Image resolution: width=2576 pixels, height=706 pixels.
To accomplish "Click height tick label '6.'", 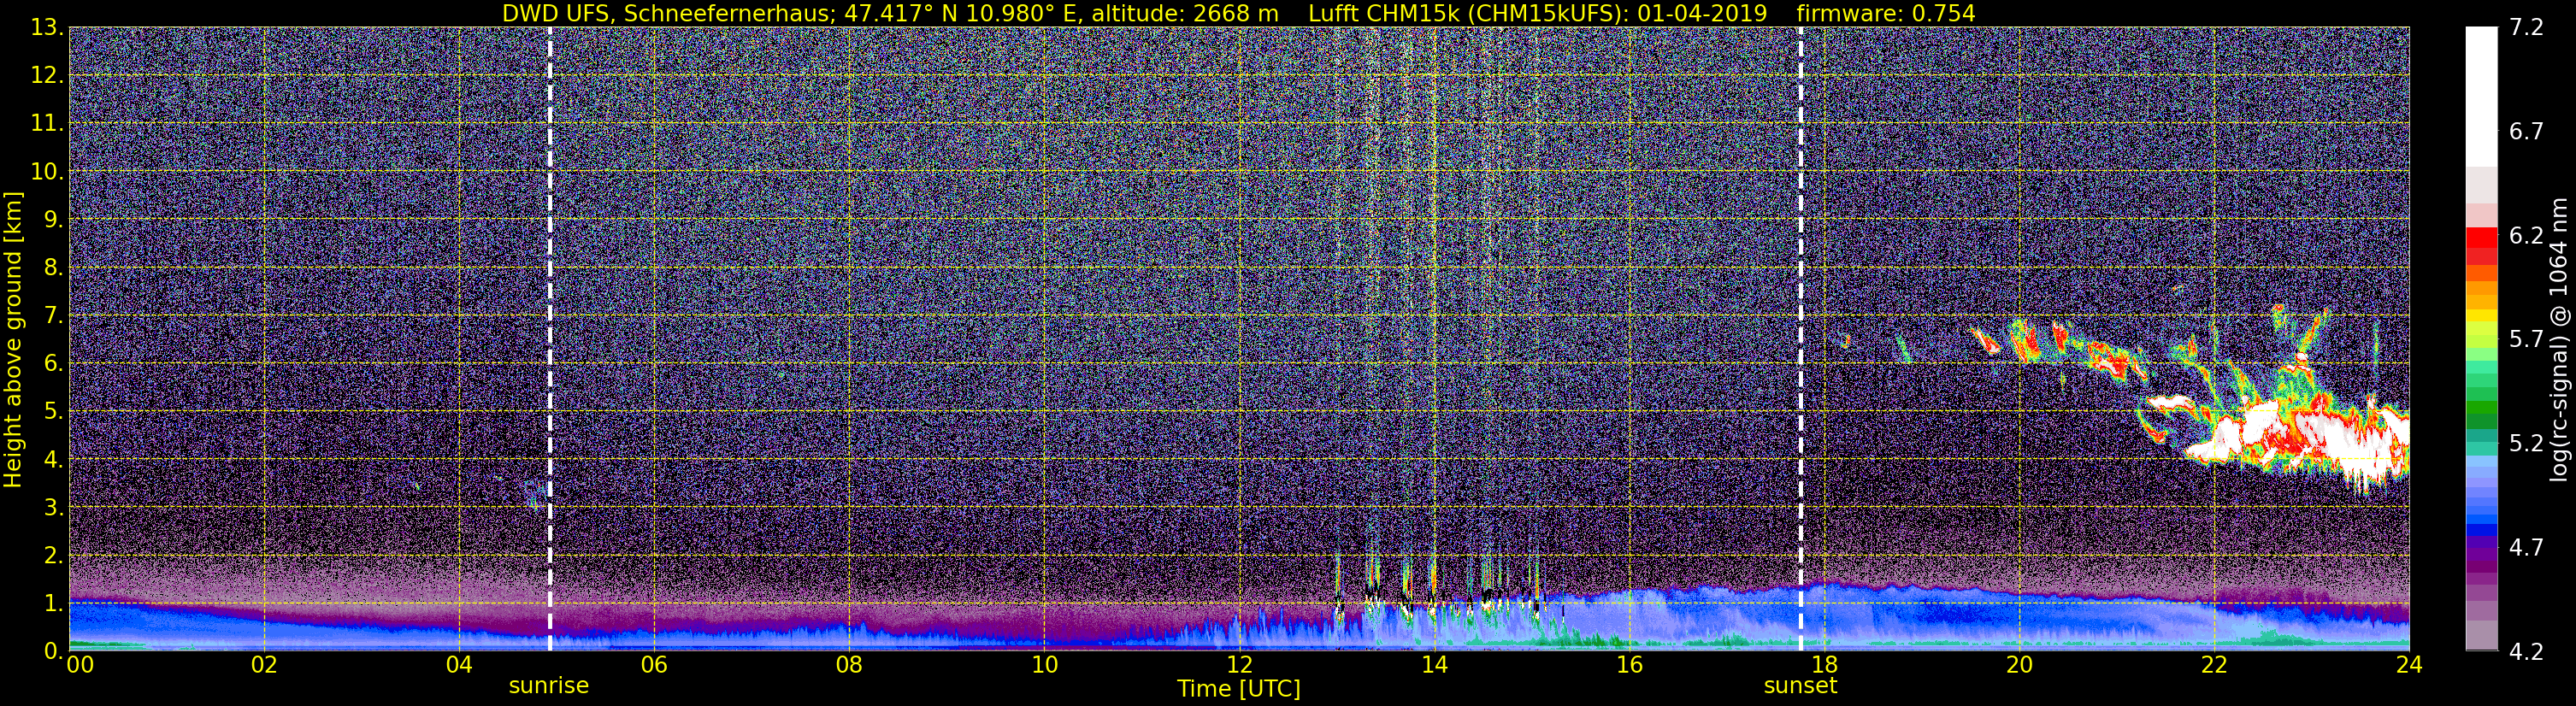I will point(53,363).
